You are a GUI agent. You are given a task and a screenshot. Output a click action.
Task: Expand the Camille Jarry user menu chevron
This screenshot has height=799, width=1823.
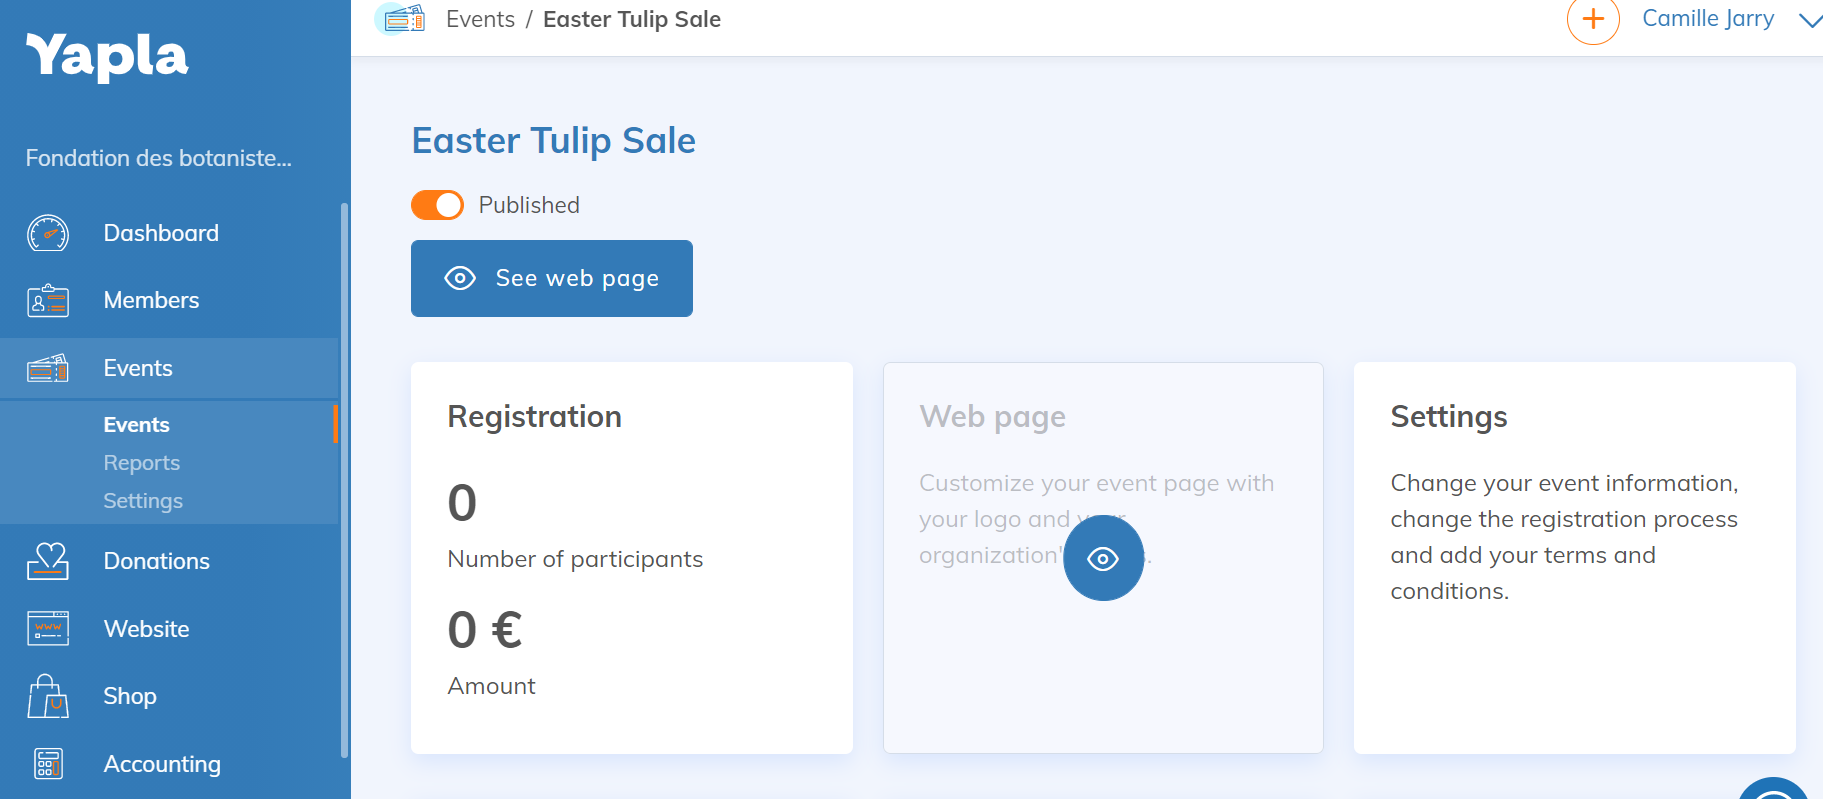point(1809,20)
